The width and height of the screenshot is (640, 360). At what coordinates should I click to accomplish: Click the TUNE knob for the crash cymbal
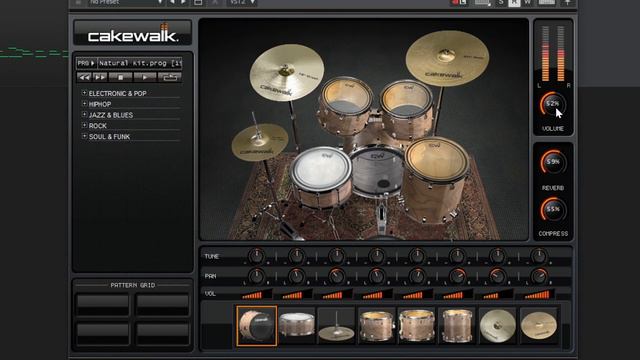[x=497, y=256]
